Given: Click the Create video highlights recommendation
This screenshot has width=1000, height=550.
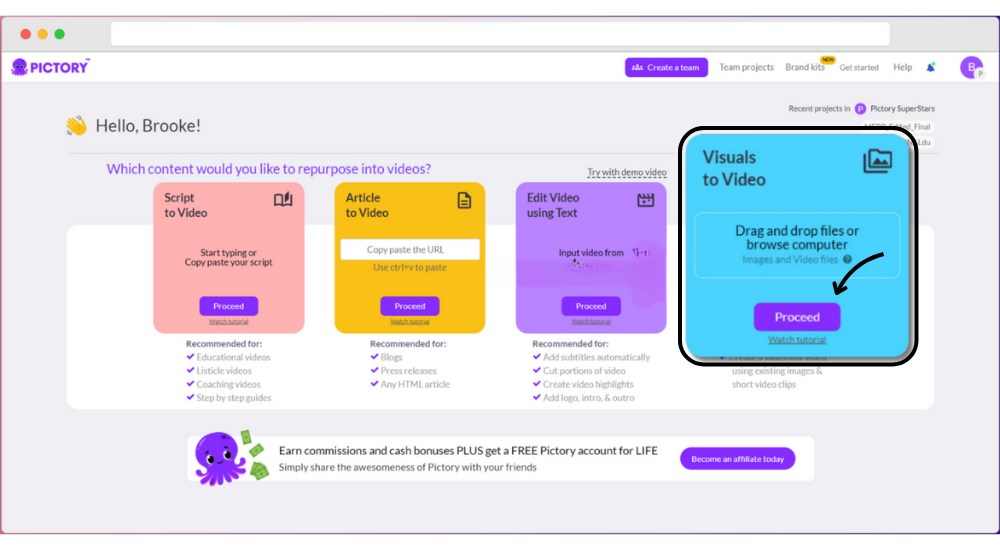Looking at the screenshot, I should 587,384.
